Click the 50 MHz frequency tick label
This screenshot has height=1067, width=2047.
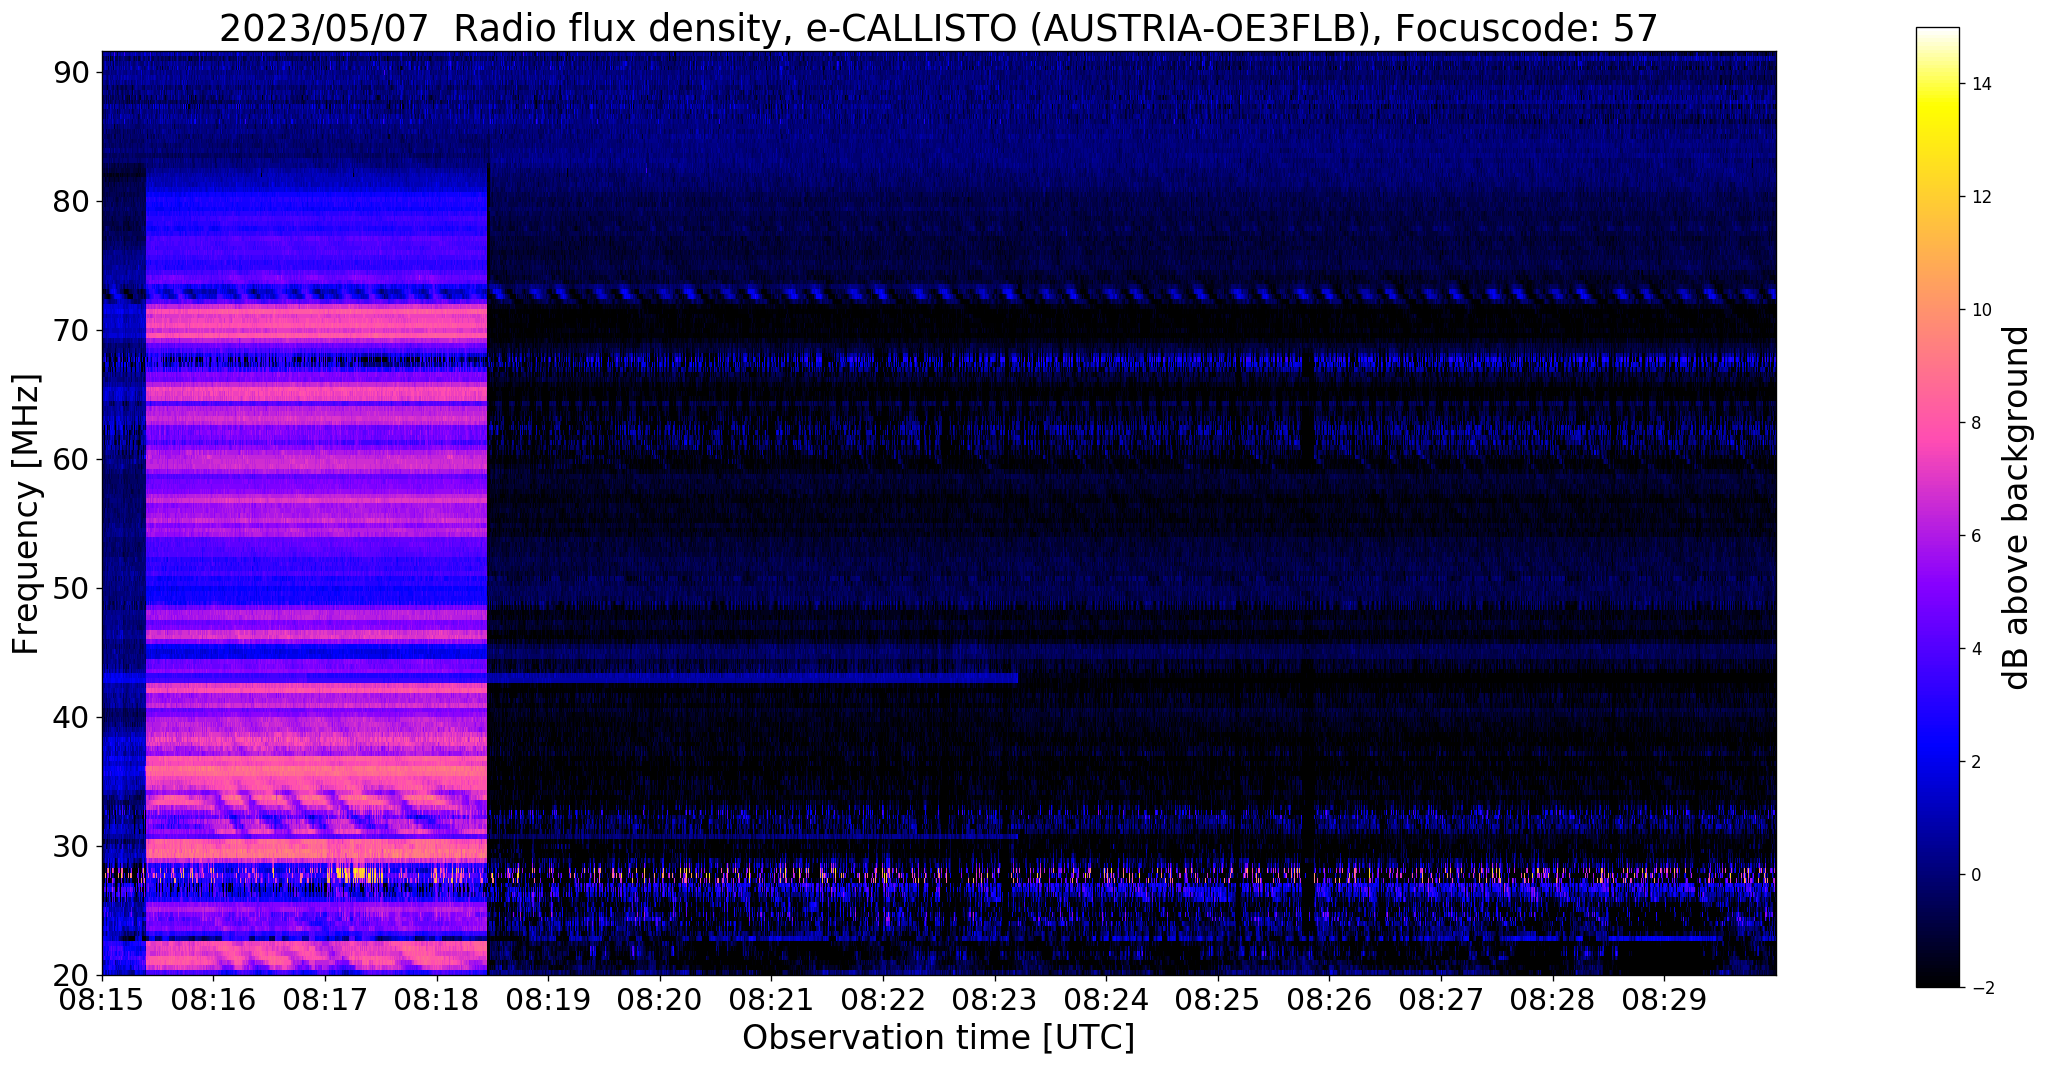[x=70, y=589]
